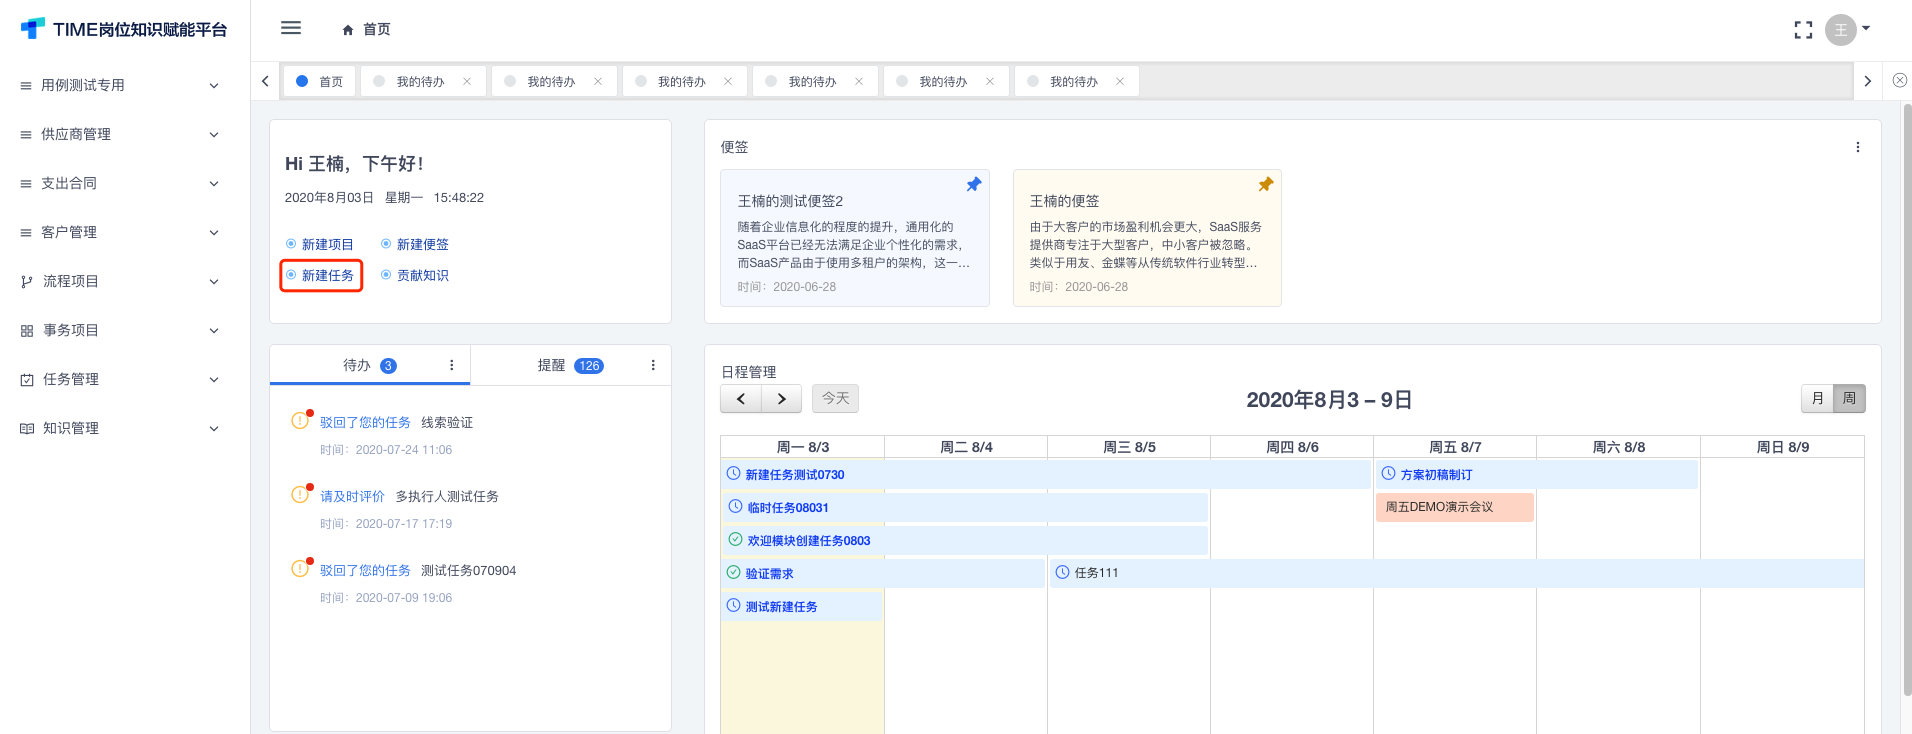
Task: Open 测试新建任务 calendar event
Action: 802,607
